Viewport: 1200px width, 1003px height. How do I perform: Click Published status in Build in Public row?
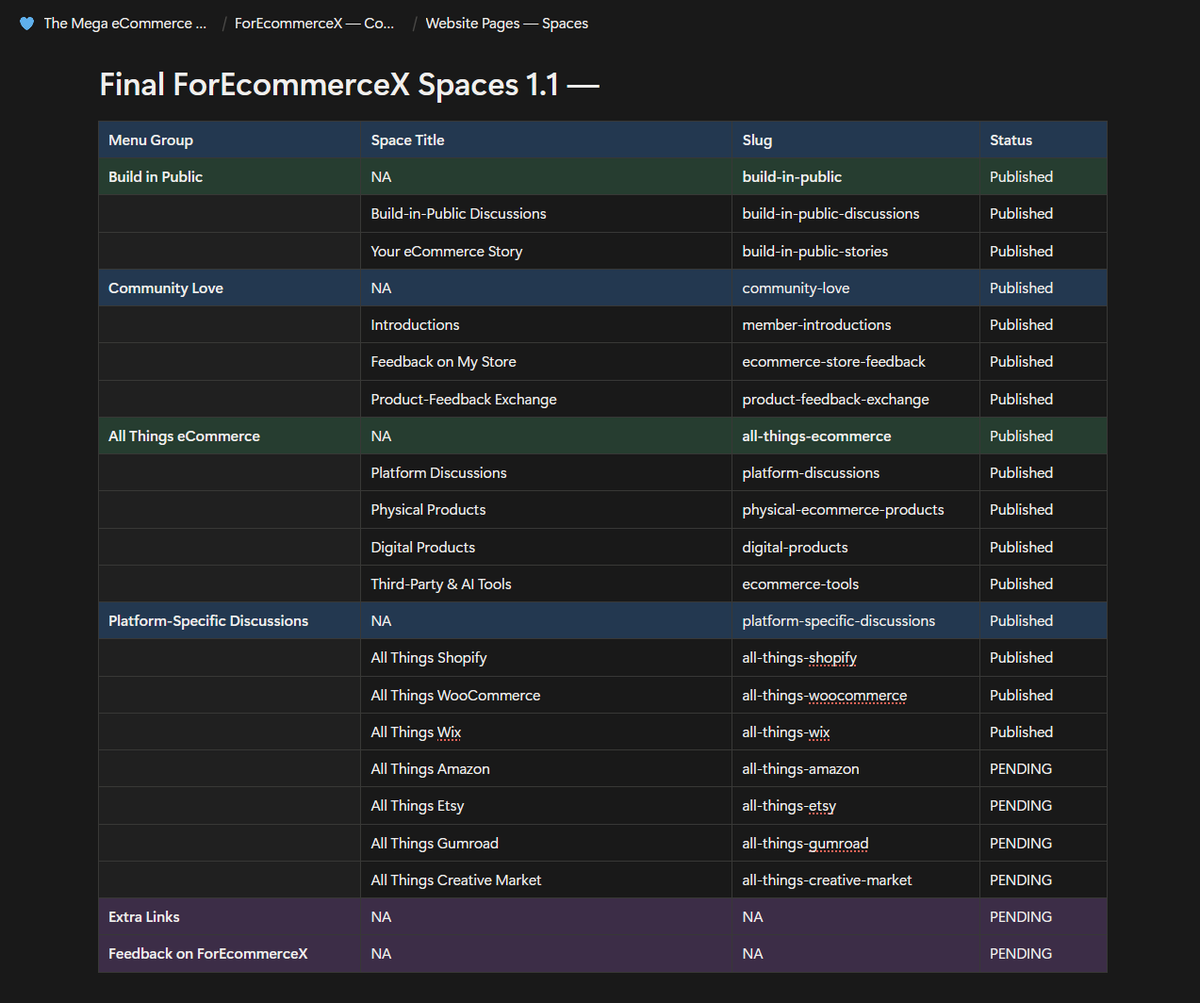1043,177
